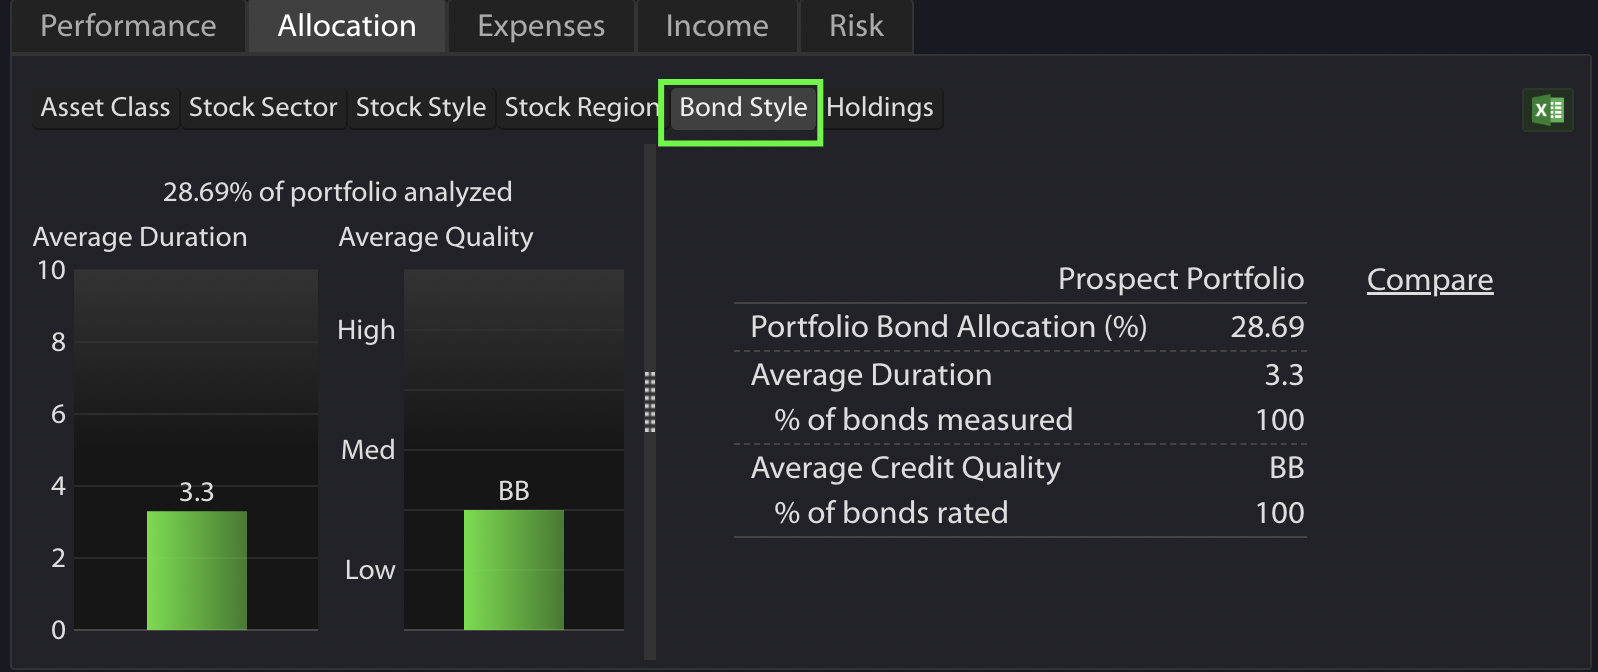Open the Holdings sub-tab

point(880,107)
